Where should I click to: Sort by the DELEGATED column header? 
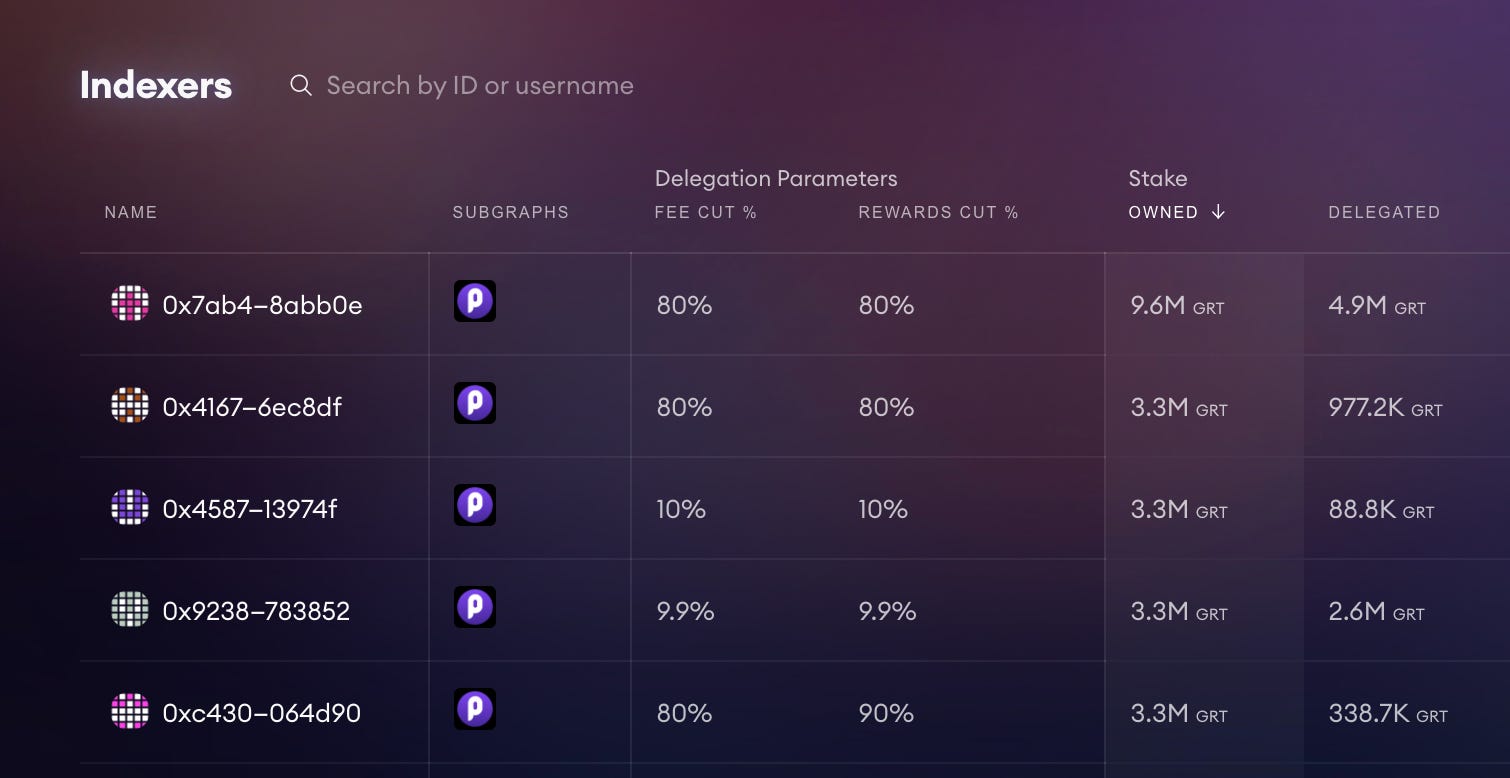(1384, 212)
